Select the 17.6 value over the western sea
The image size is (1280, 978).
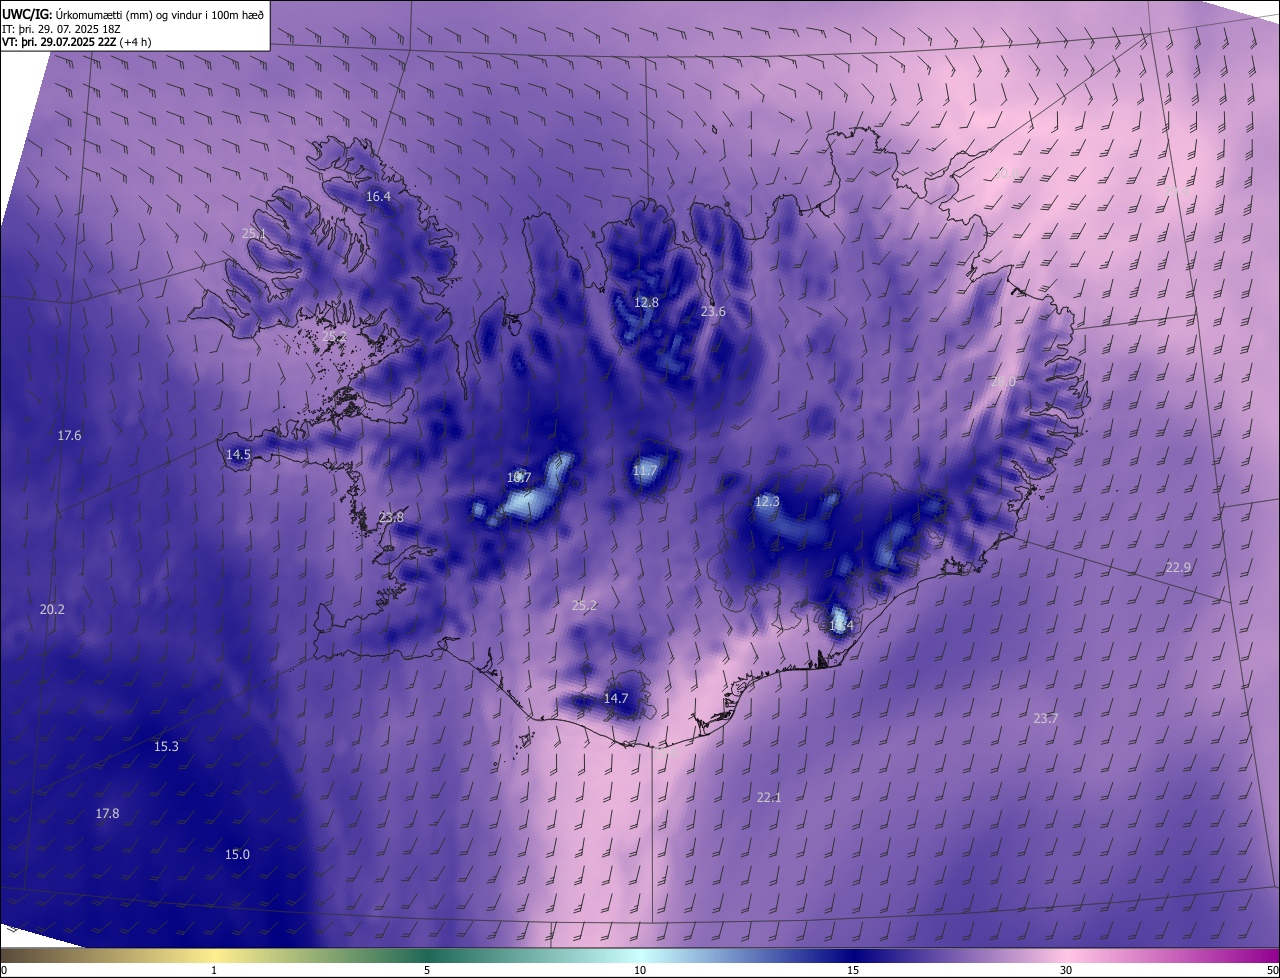point(69,436)
